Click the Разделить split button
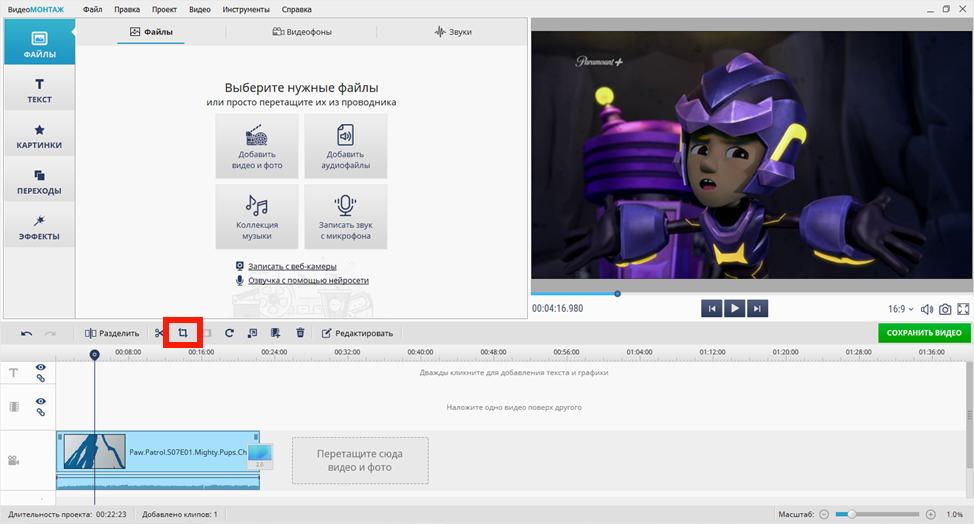974x524 pixels. (112, 333)
